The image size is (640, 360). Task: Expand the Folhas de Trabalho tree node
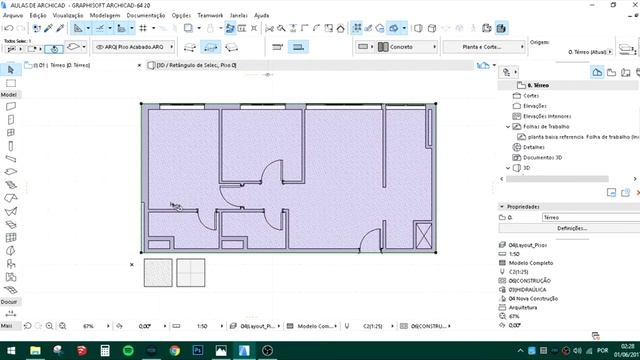pyautogui.click(x=508, y=127)
